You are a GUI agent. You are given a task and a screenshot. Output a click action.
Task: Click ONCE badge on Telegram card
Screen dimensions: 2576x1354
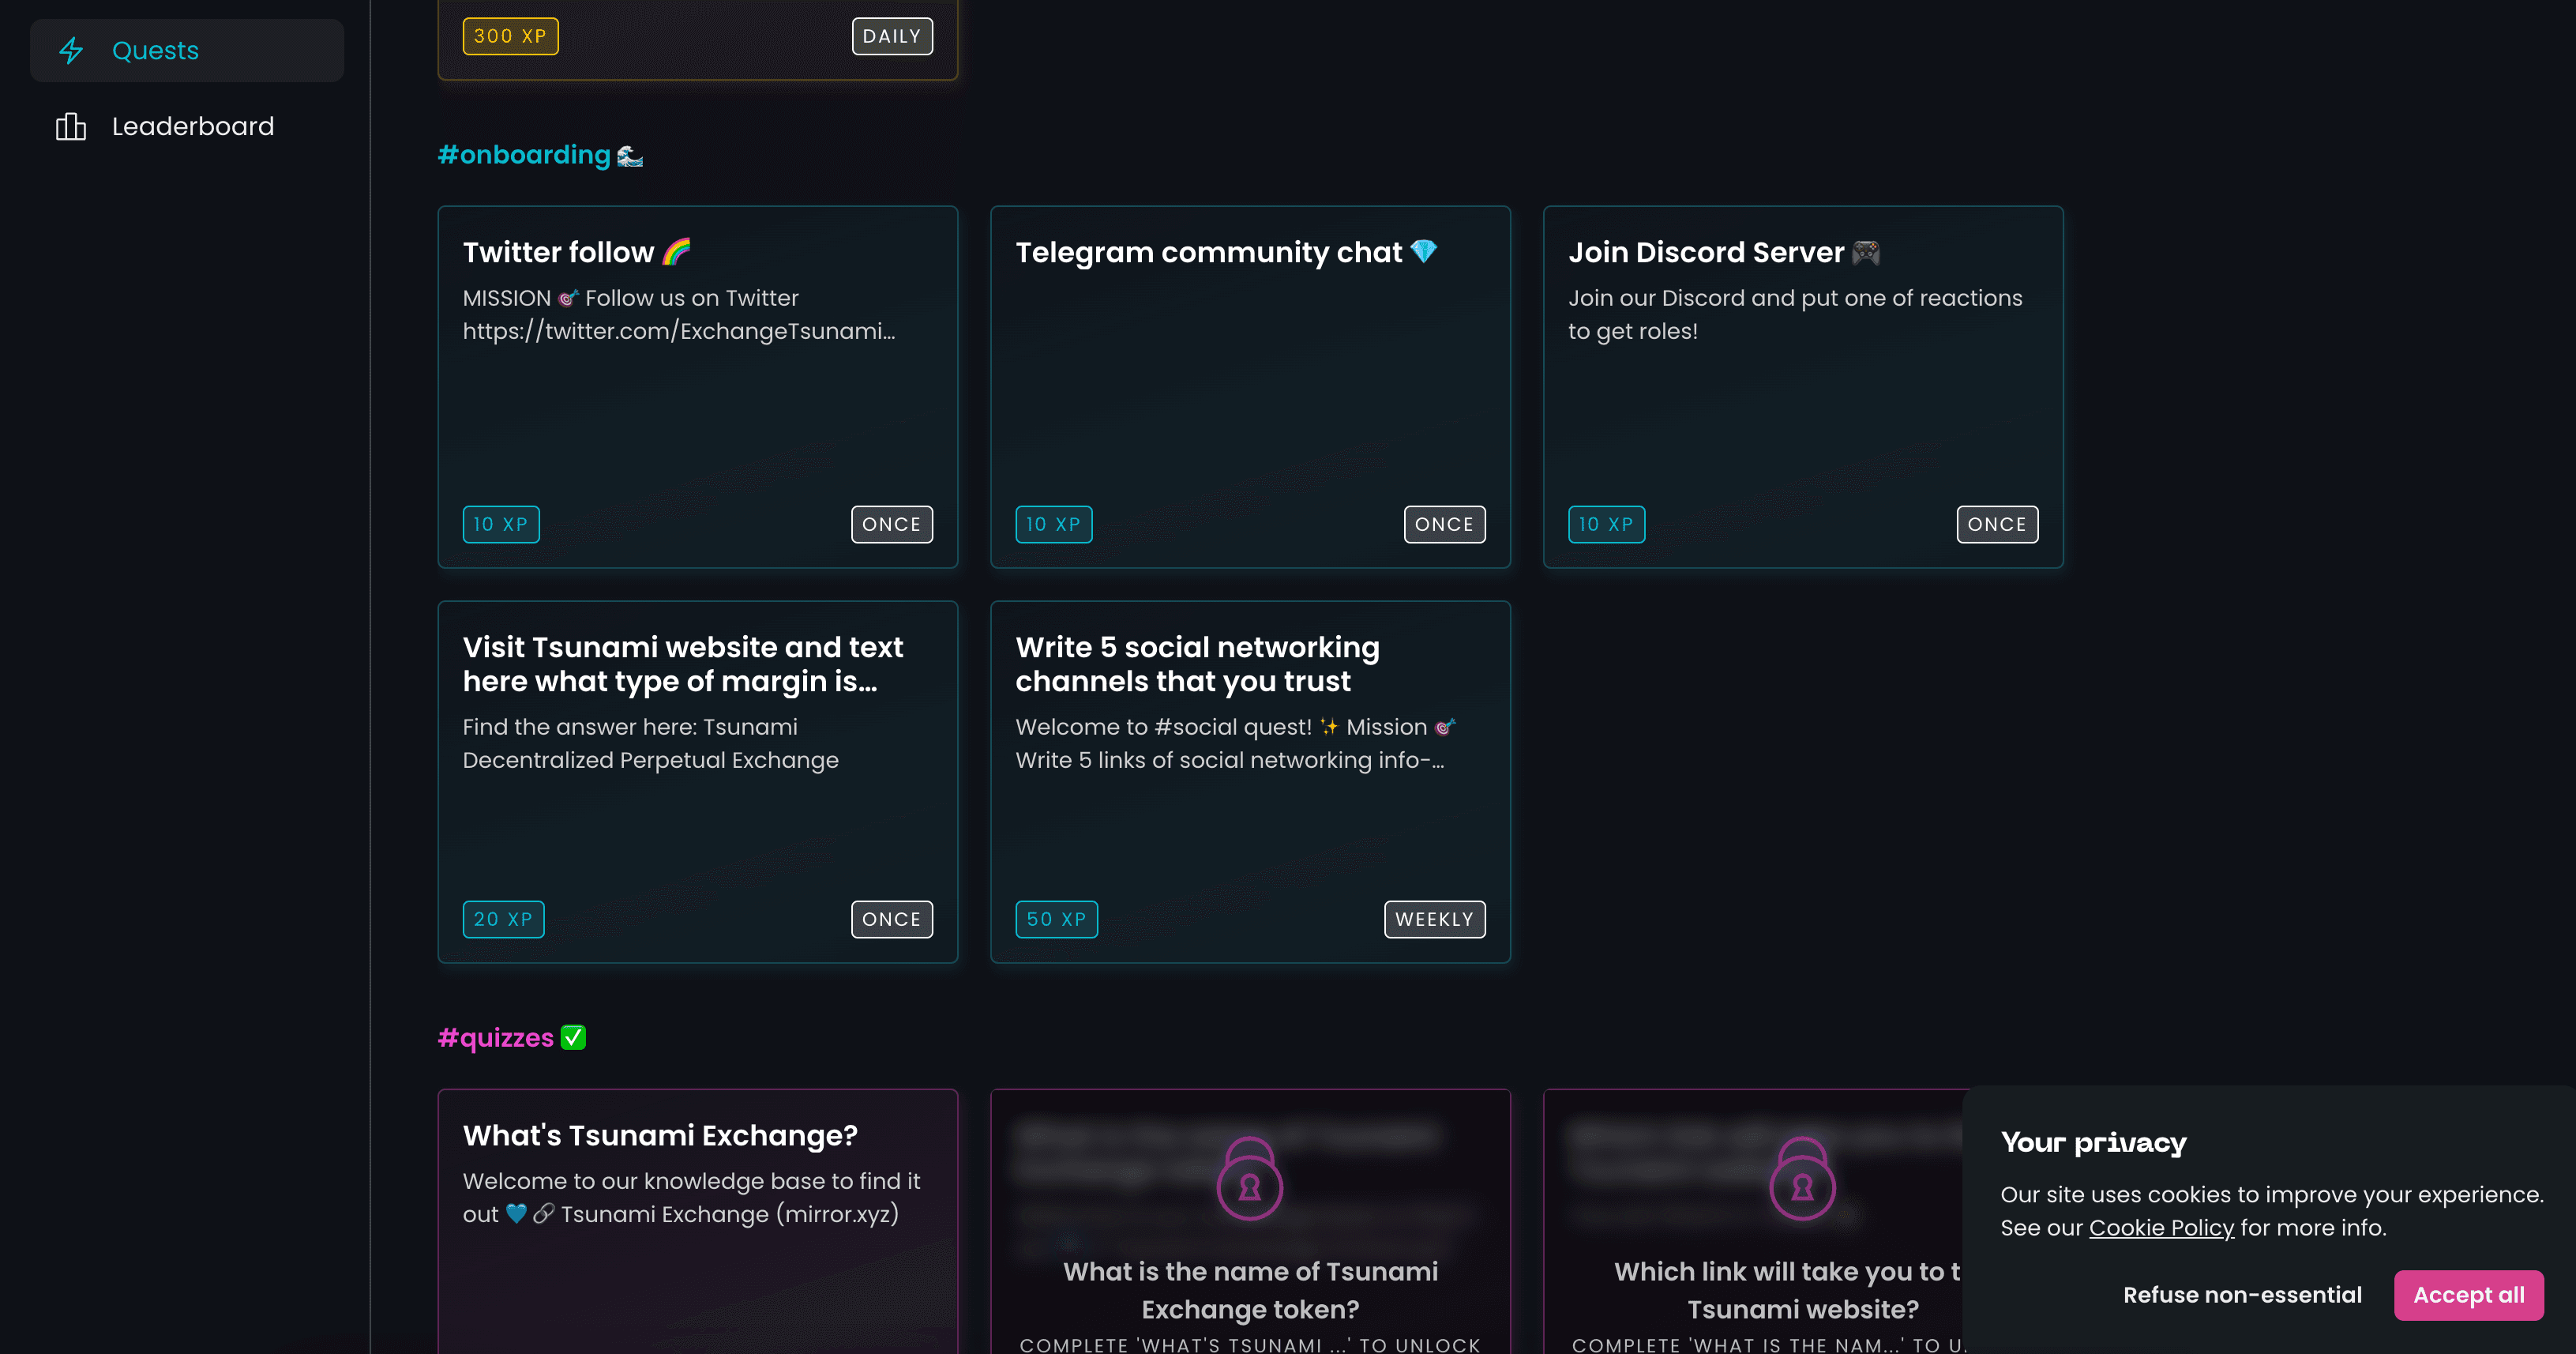click(1445, 524)
